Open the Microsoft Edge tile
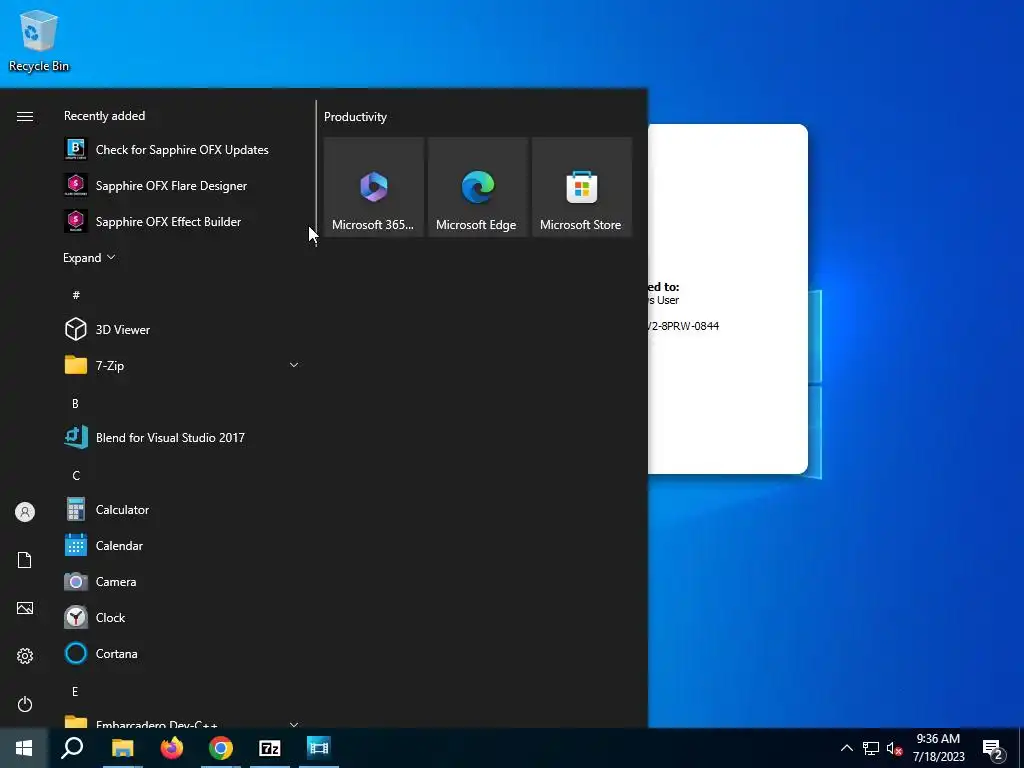The image size is (1024, 768). (x=477, y=187)
